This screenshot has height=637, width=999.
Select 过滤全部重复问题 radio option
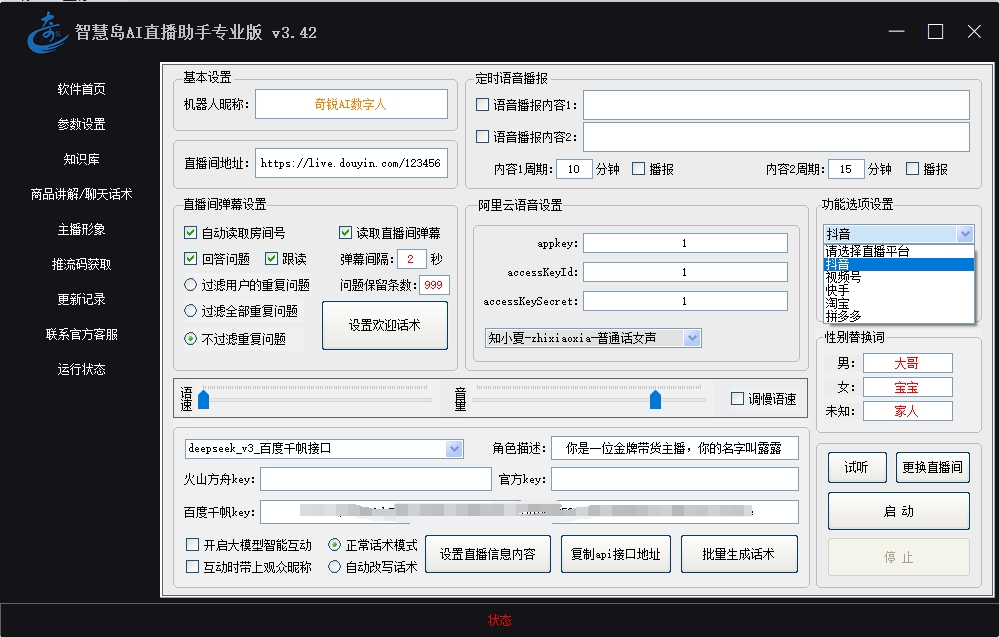pyautogui.click(x=191, y=311)
